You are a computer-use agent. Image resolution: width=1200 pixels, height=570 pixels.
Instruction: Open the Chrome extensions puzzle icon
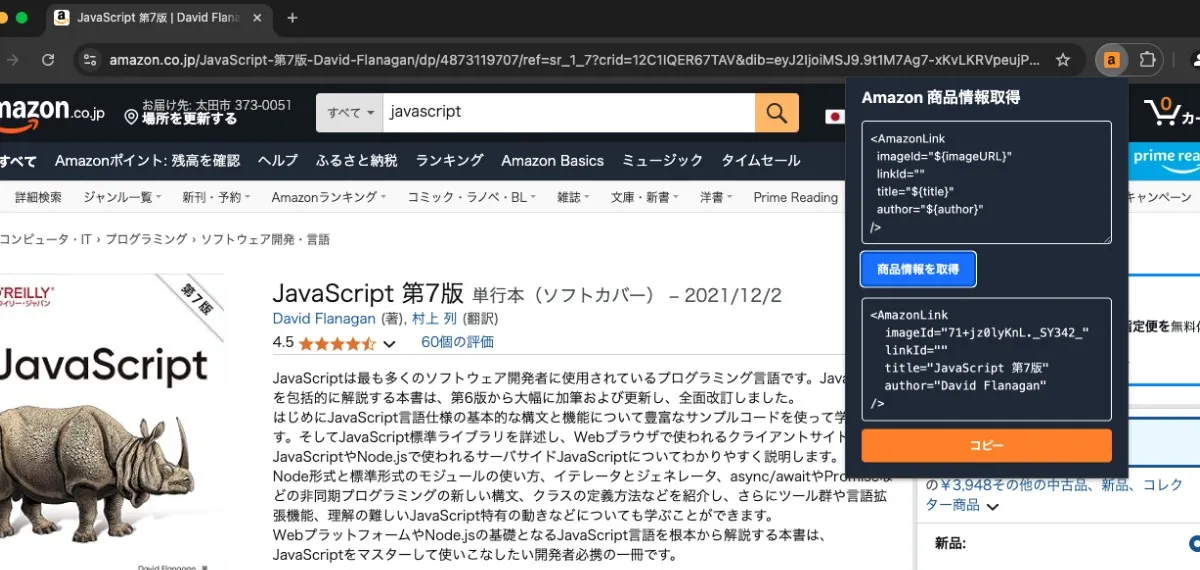(1147, 60)
